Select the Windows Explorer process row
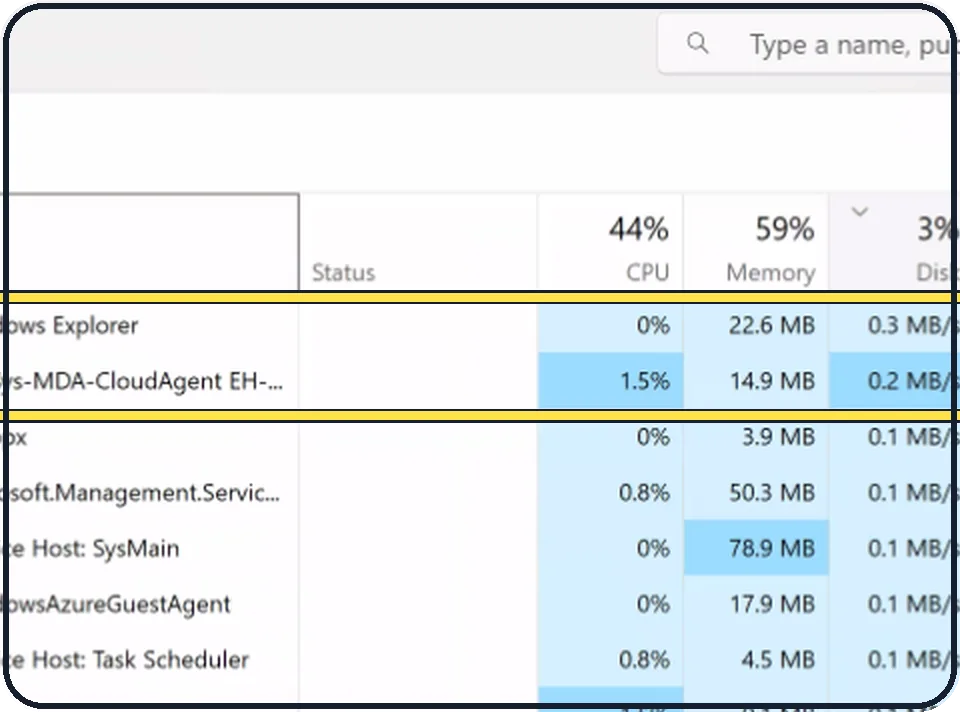This screenshot has width=960, height=712. pos(478,325)
